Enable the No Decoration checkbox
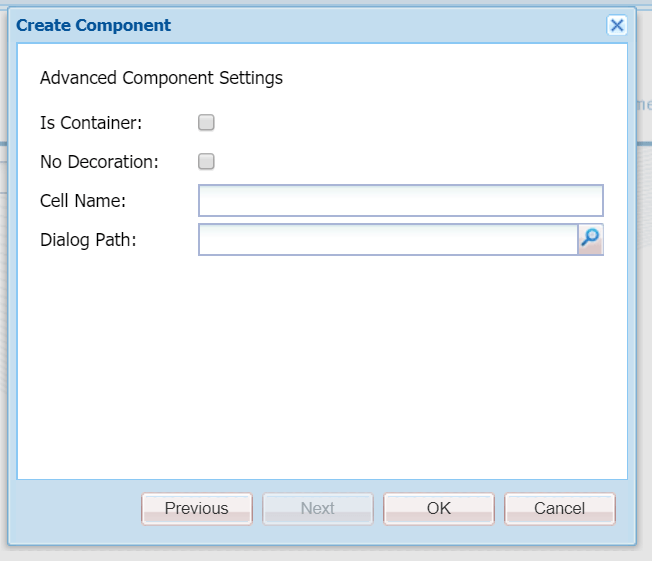This screenshot has height=561, width=652. click(206, 161)
